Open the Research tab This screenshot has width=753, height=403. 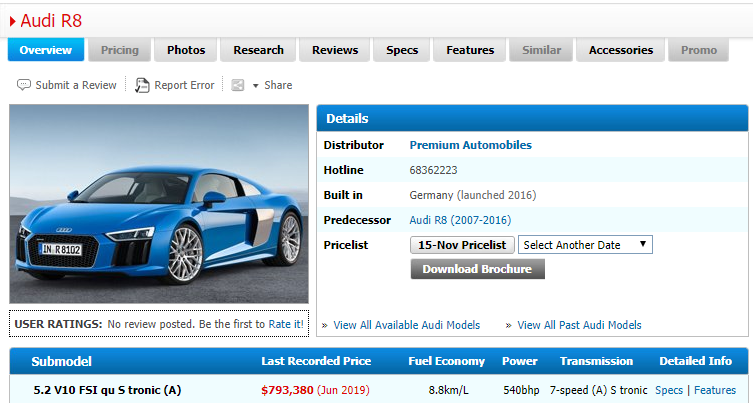pyautogui.click(x=258, y=50)
